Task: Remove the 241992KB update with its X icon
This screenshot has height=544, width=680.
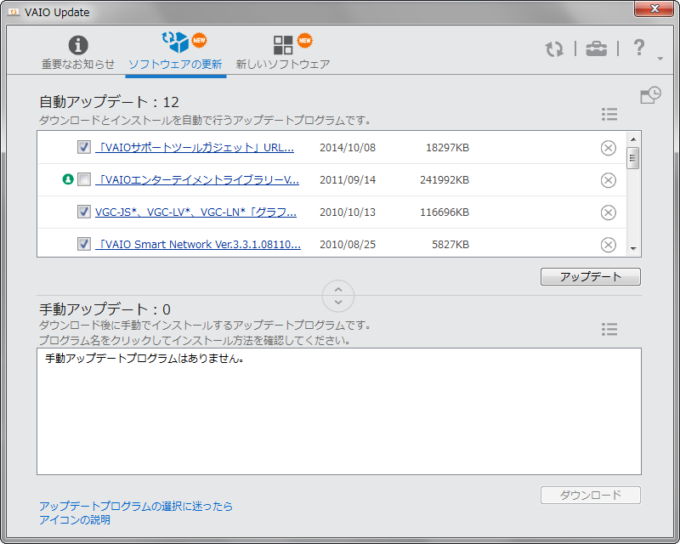Action: click(608, 180)
